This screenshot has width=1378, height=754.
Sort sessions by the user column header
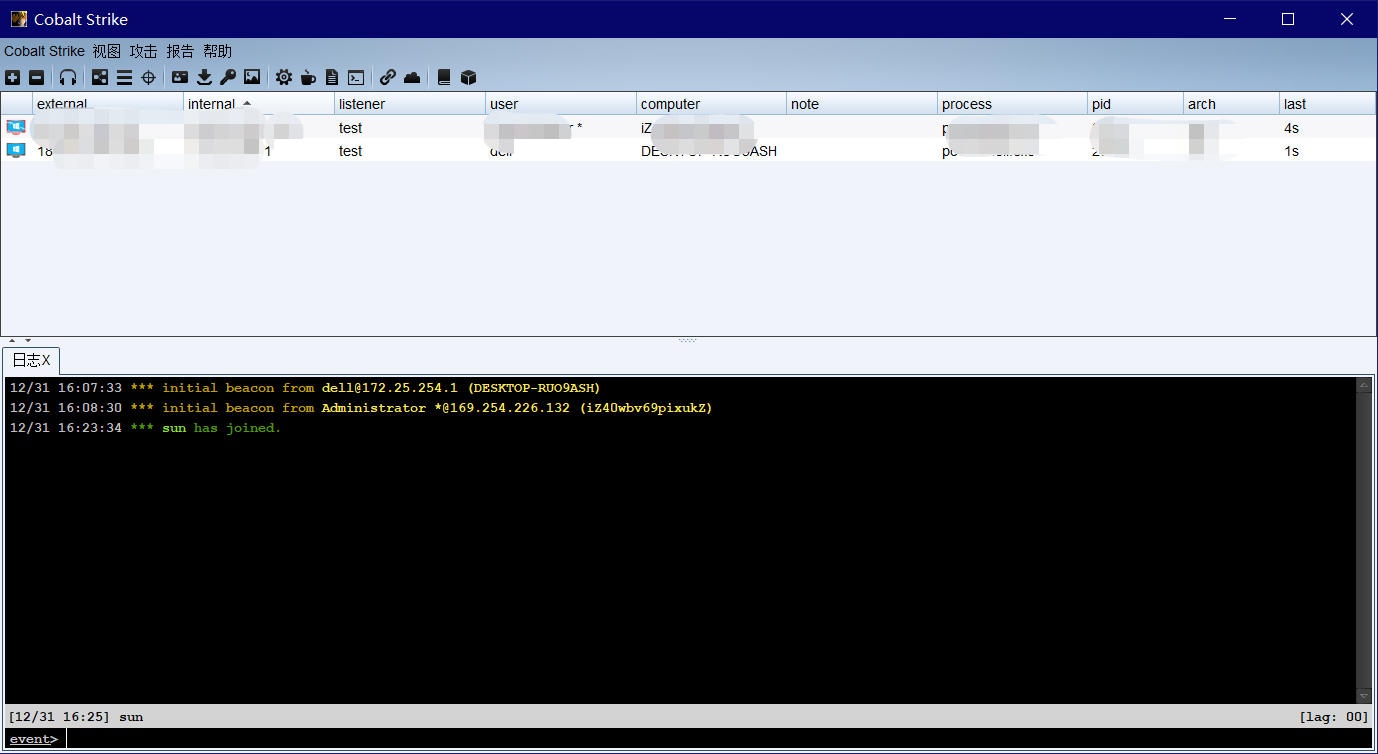pos(561,104)
